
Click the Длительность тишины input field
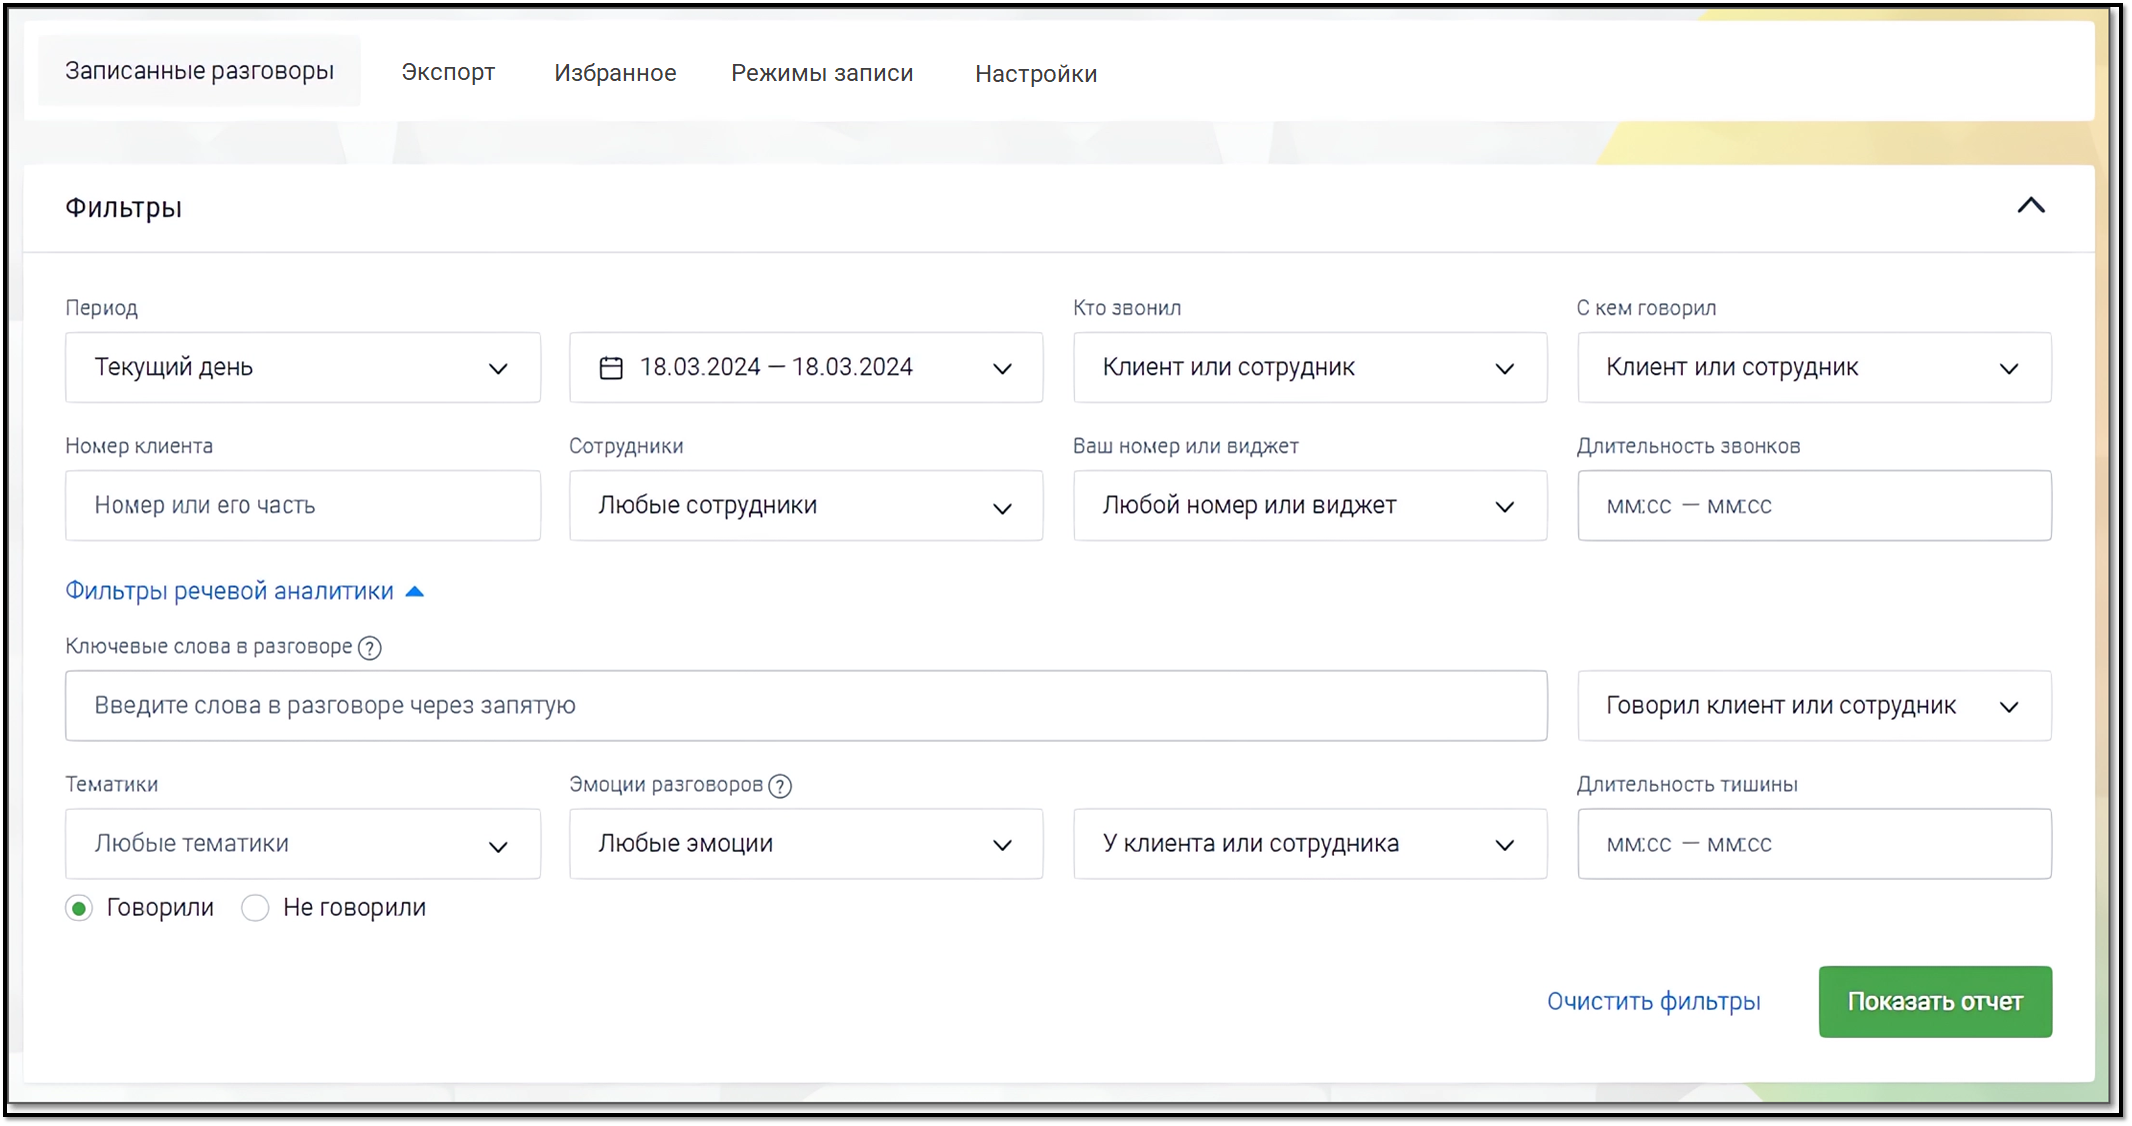click(x=1814, y=844)
